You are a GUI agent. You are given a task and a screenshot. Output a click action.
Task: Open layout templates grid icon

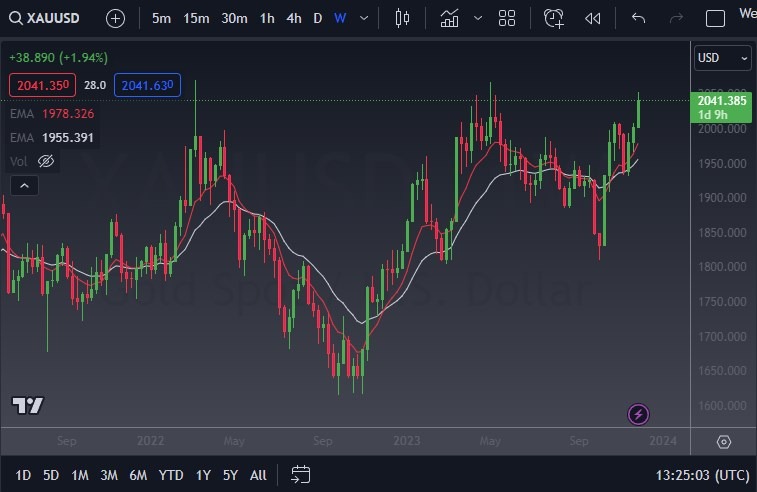506,18
